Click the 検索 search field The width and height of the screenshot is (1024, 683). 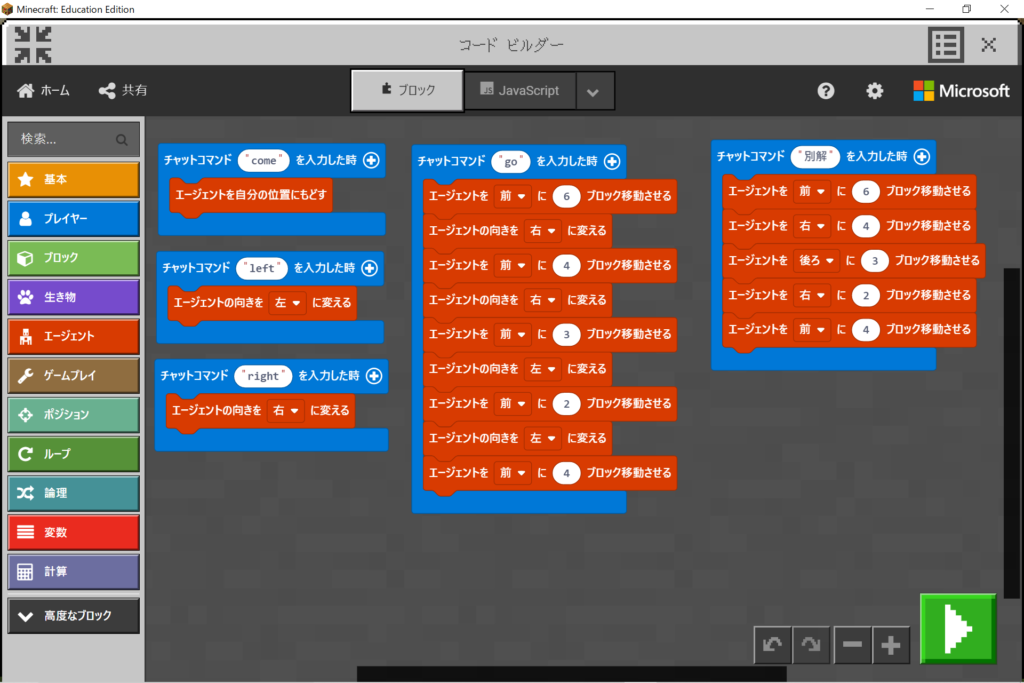click(73, 139)
